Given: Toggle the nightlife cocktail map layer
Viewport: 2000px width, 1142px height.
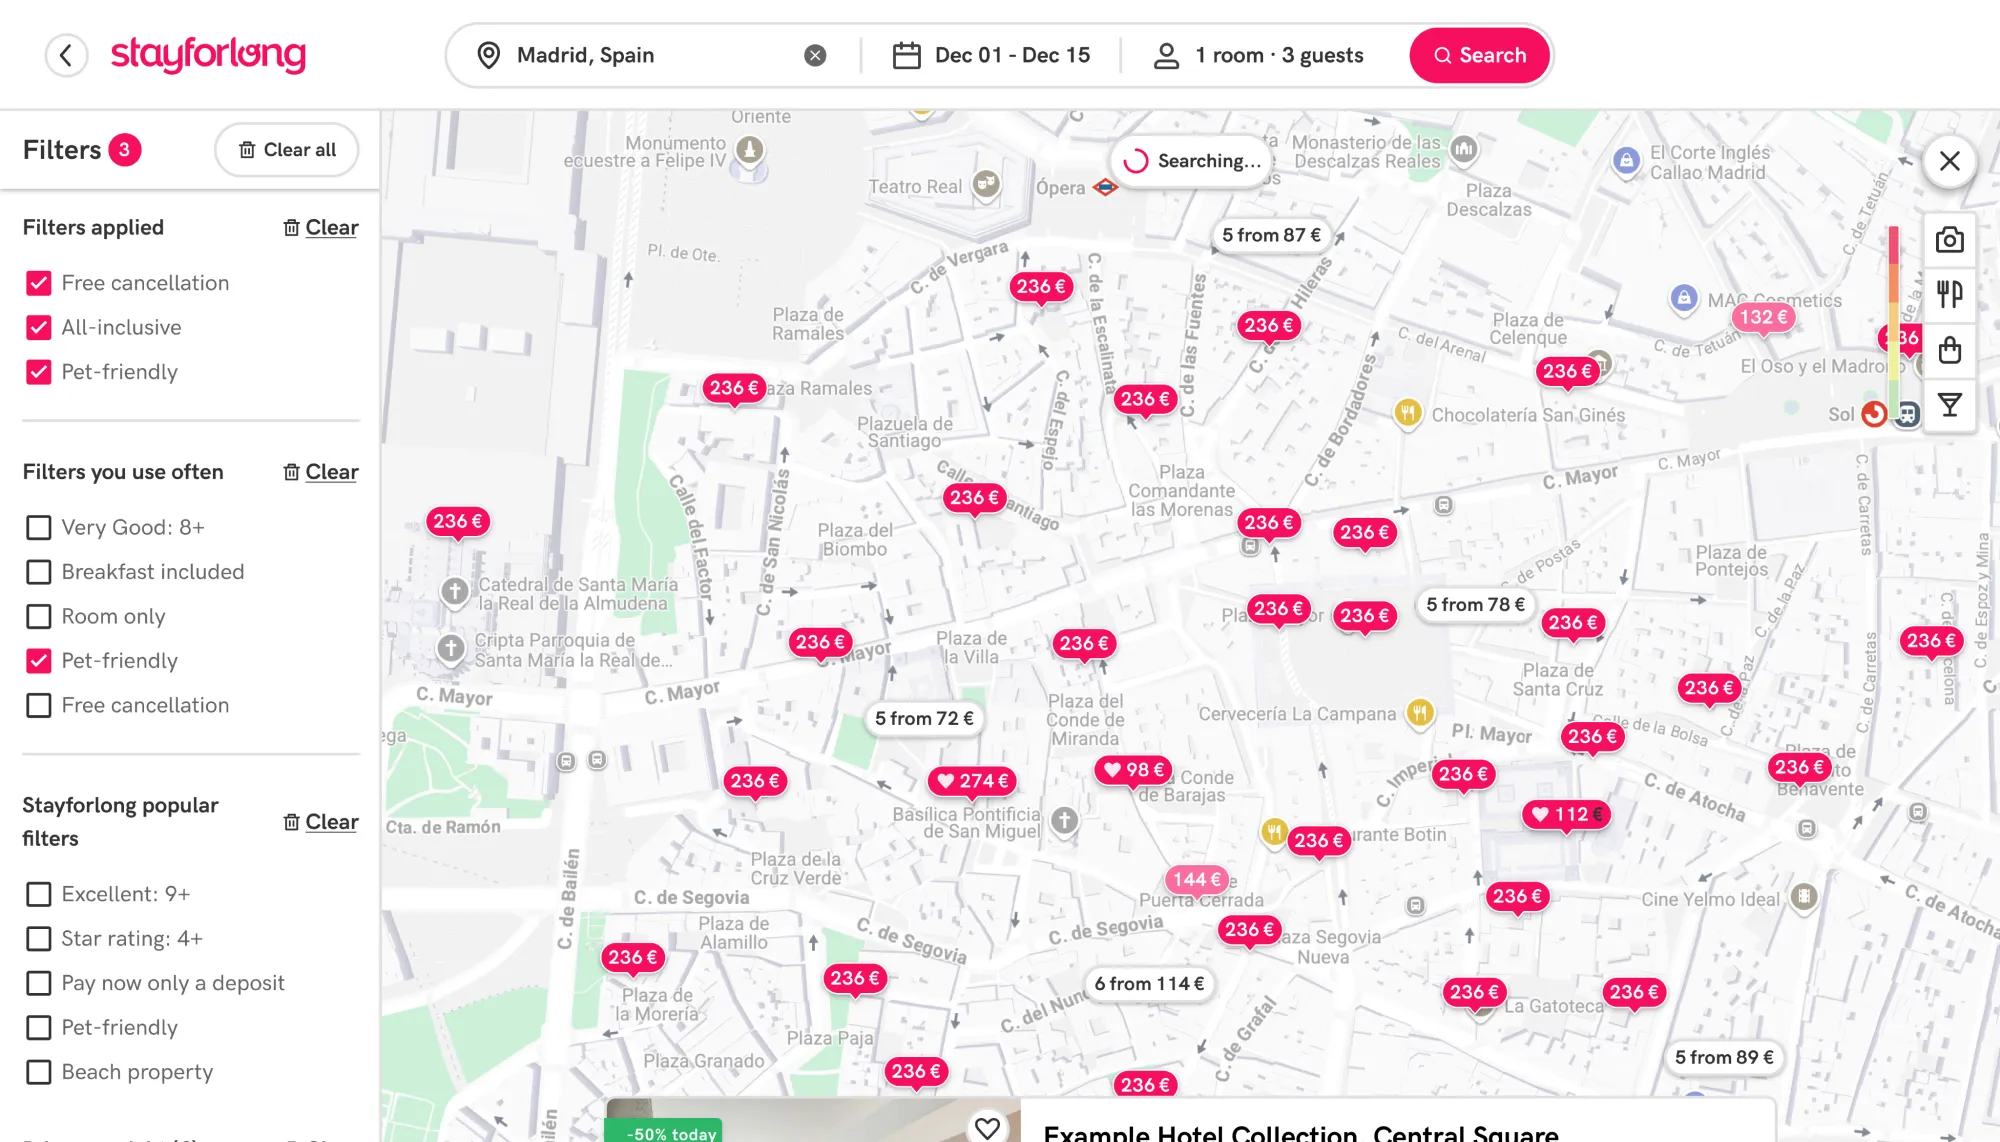Looking at the screenshot, I should pyautogui.click(x=1949, y=405).
